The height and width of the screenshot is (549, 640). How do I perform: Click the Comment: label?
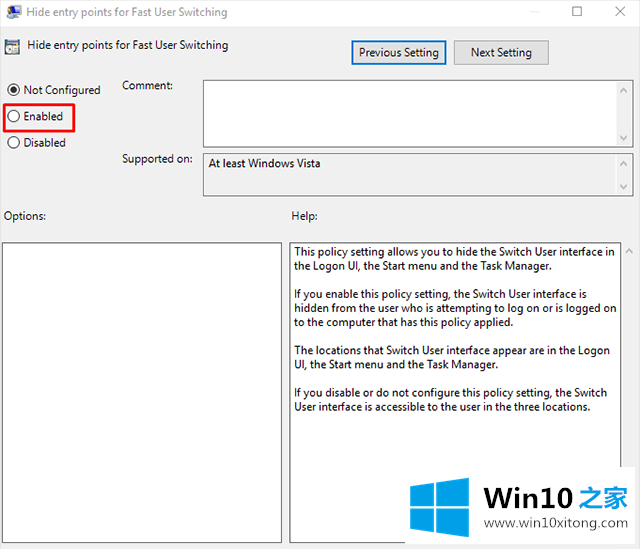(147, 86)
